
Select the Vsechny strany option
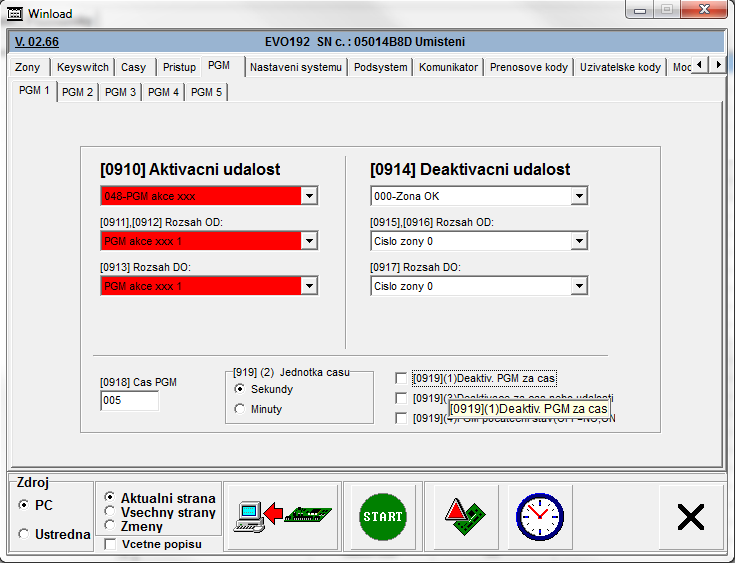click(110, 512)
